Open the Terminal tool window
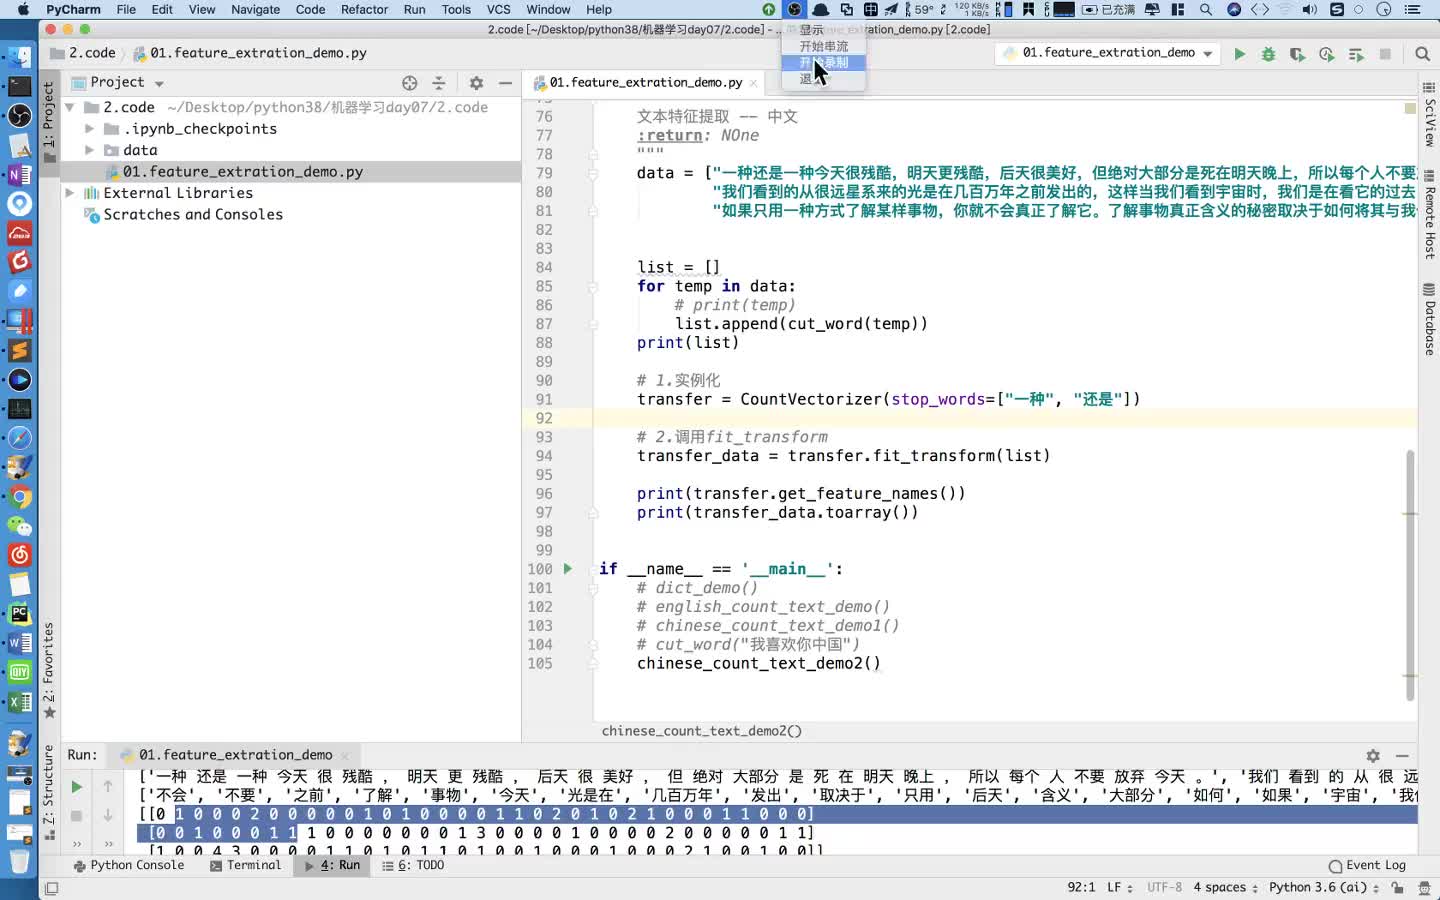The width and height of the screenshot is (1440, 900). 246,866
